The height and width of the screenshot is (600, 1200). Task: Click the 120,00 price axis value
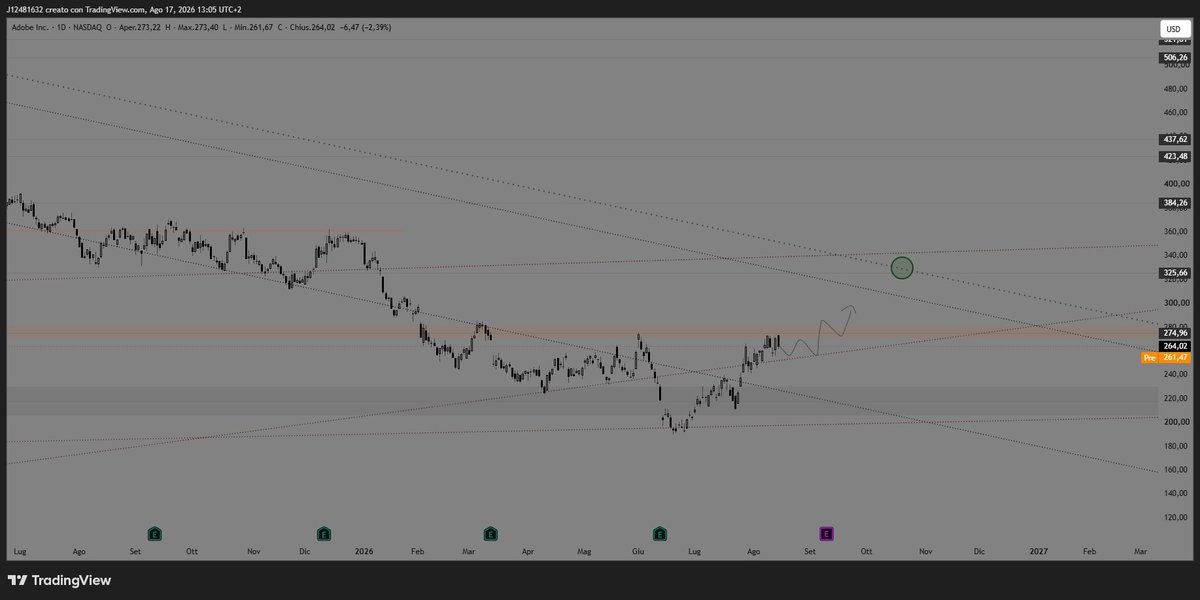[1176, 517]
